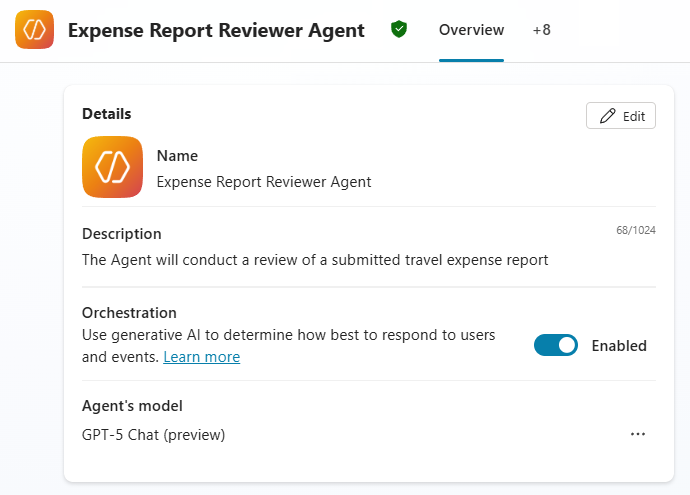The height and width of the screenshot is (495, 690).
Task: Open the Learn more link
Action: [x=201, y=357]
